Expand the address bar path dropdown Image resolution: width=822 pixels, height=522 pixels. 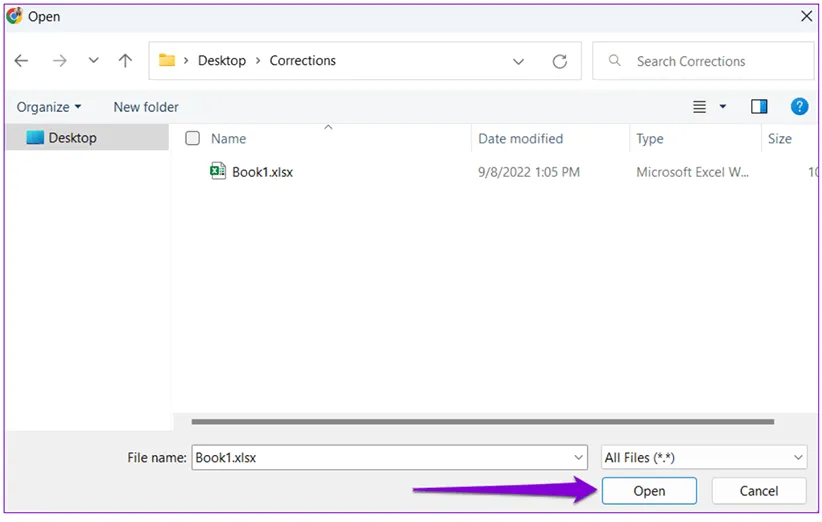(518, 61)
